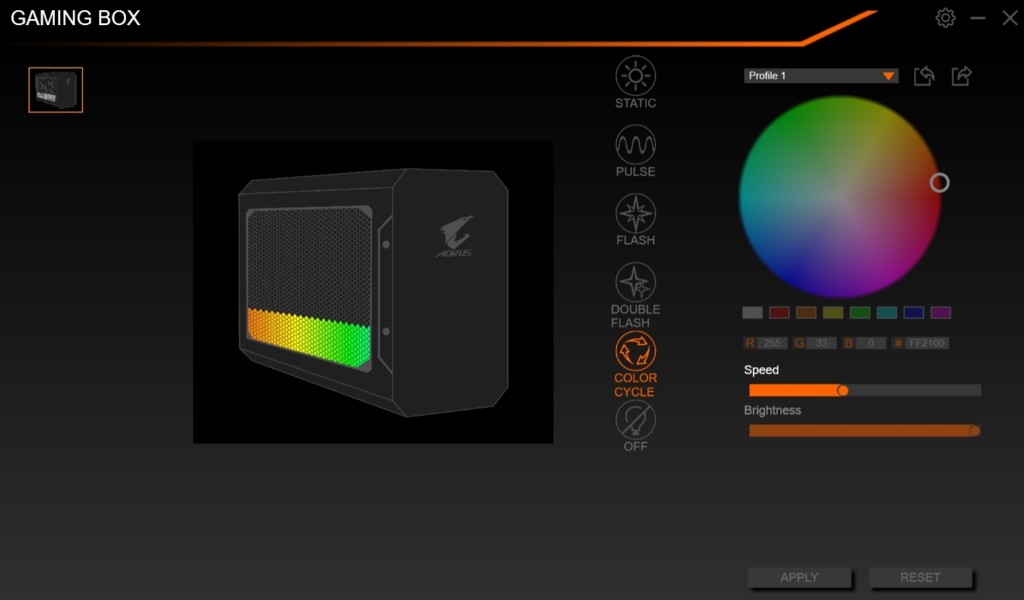Click the center of the color wheel
The image size is (1024, 600).
click(x=840, y=197)
